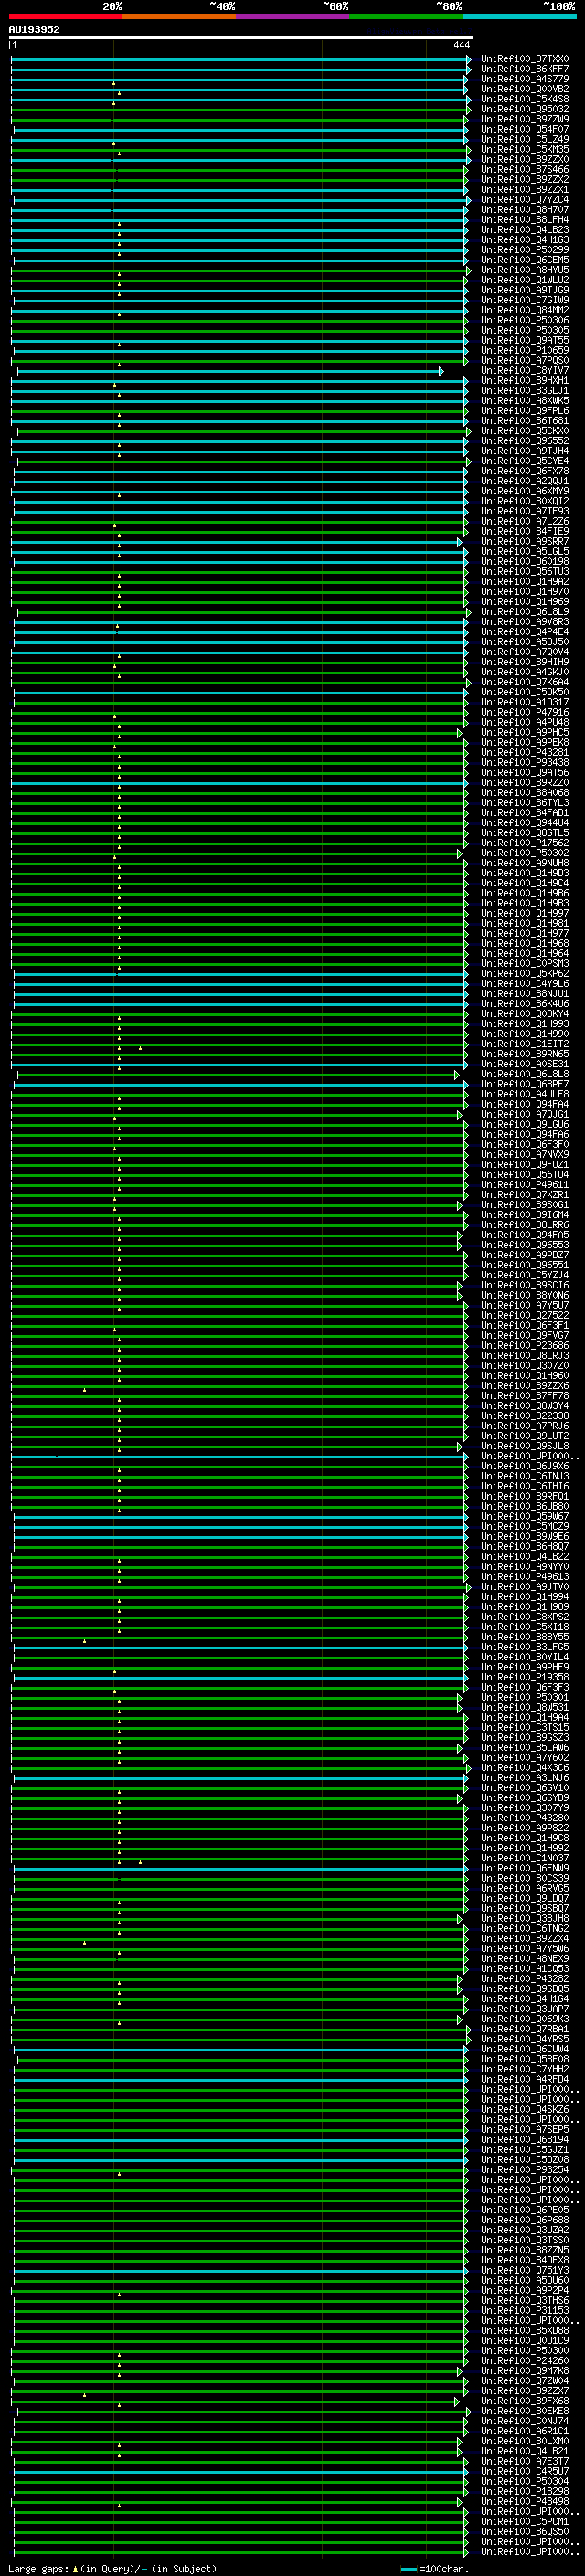Open hit UniRef100_P50305

point(525,330)
